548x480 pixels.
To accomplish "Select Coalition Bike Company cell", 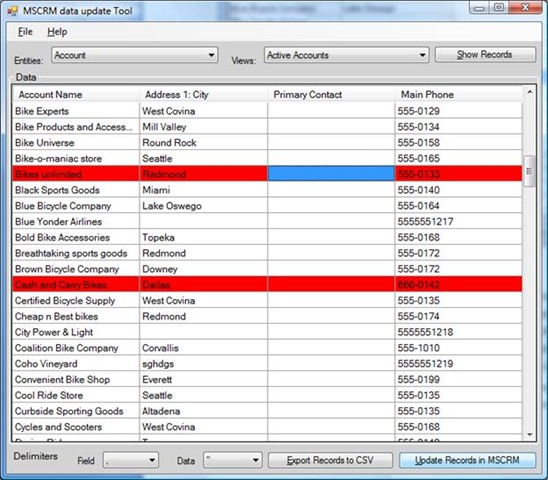I will click(76, 348).
